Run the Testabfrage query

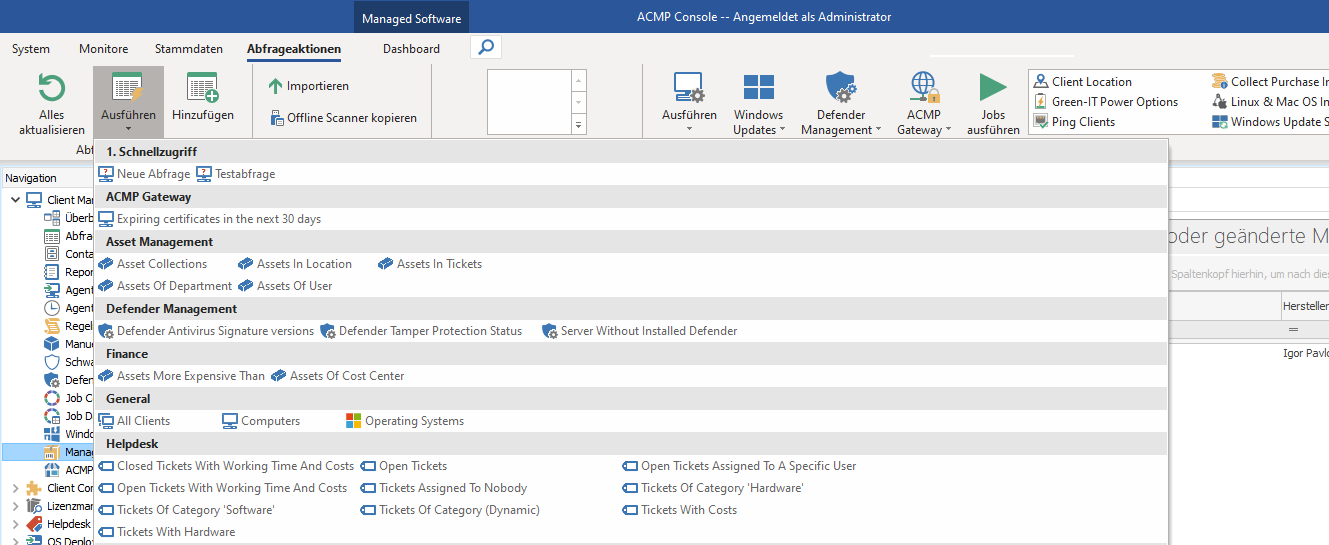236,174
